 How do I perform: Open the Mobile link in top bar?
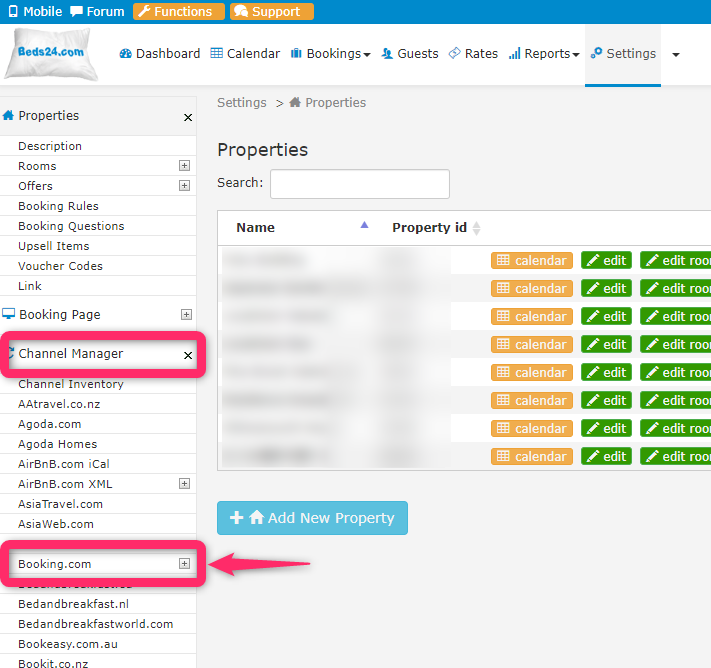tap(35, 11)
